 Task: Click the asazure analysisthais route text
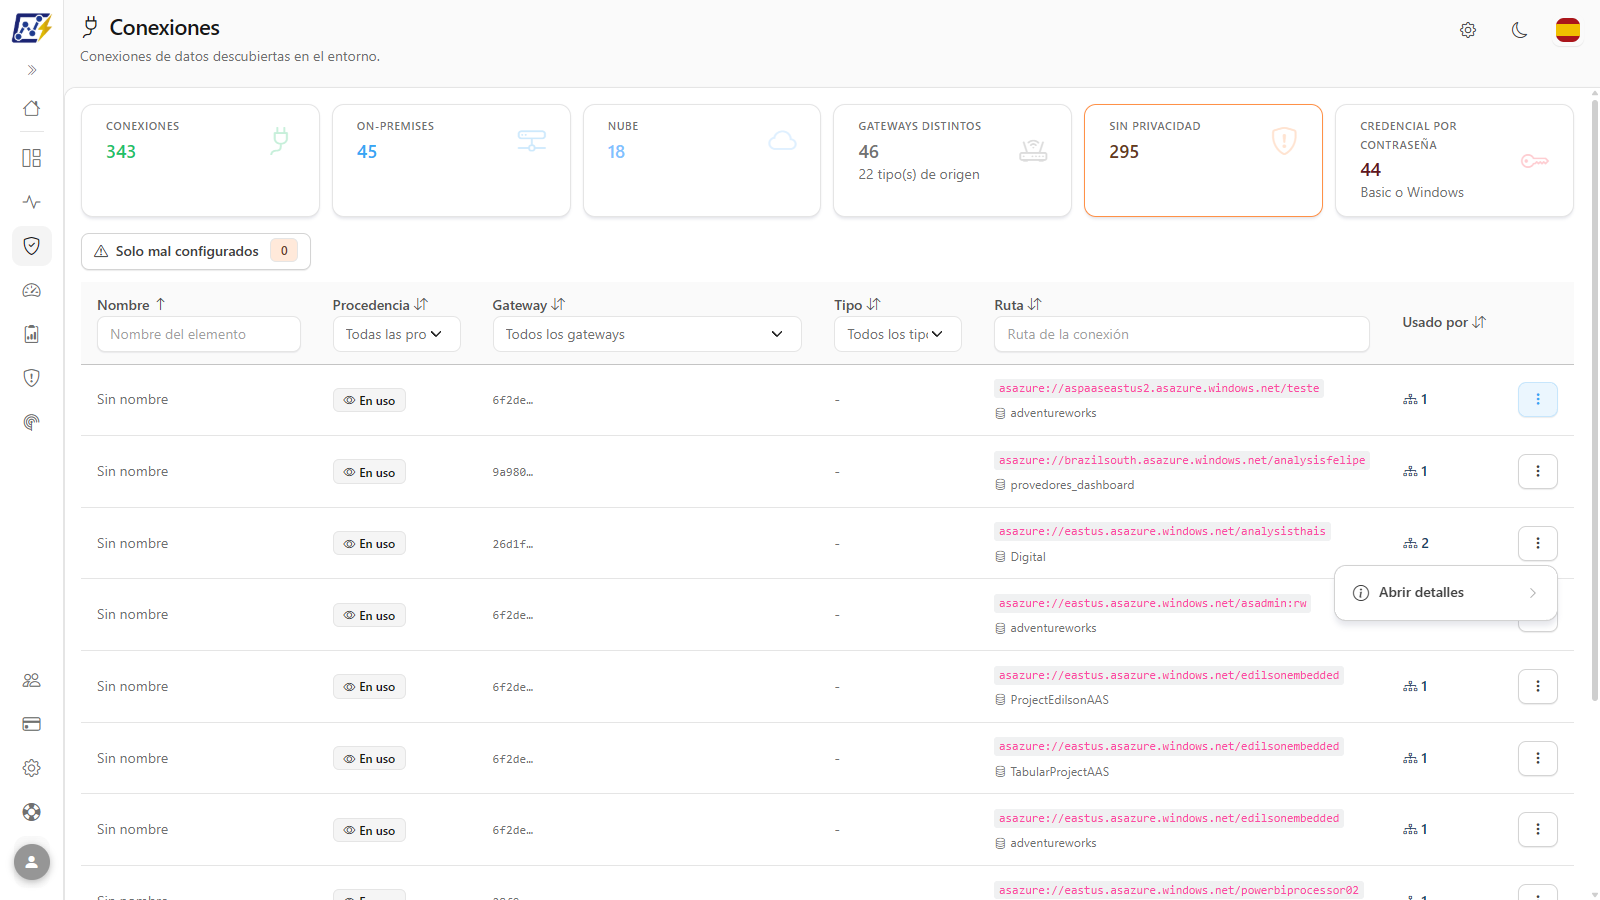[x=1162, y=532]
